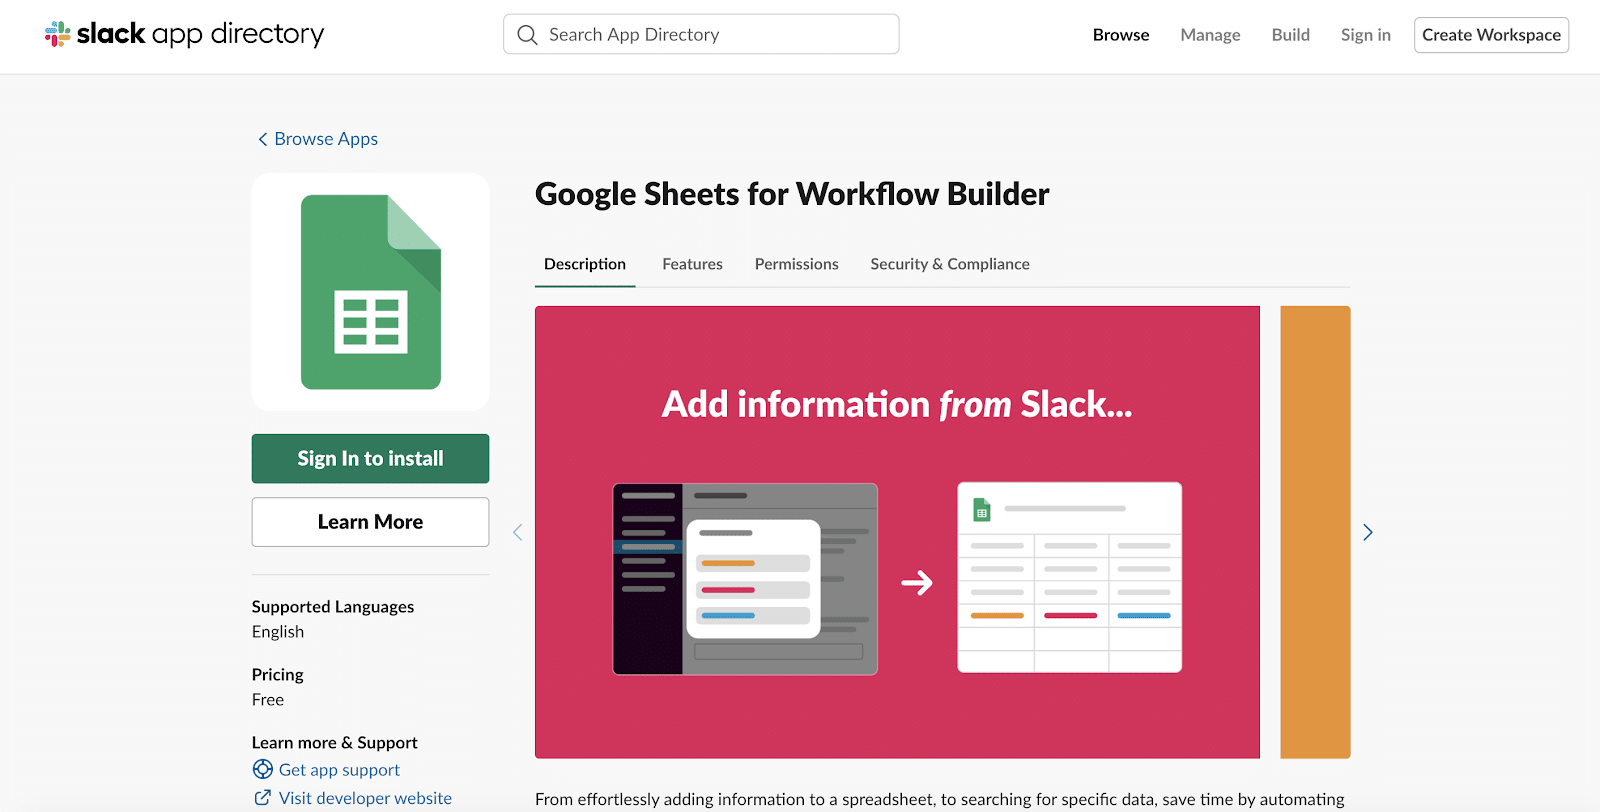Click the red Add information from Slack slide
Screen dimensions: 1600x812
897,532
